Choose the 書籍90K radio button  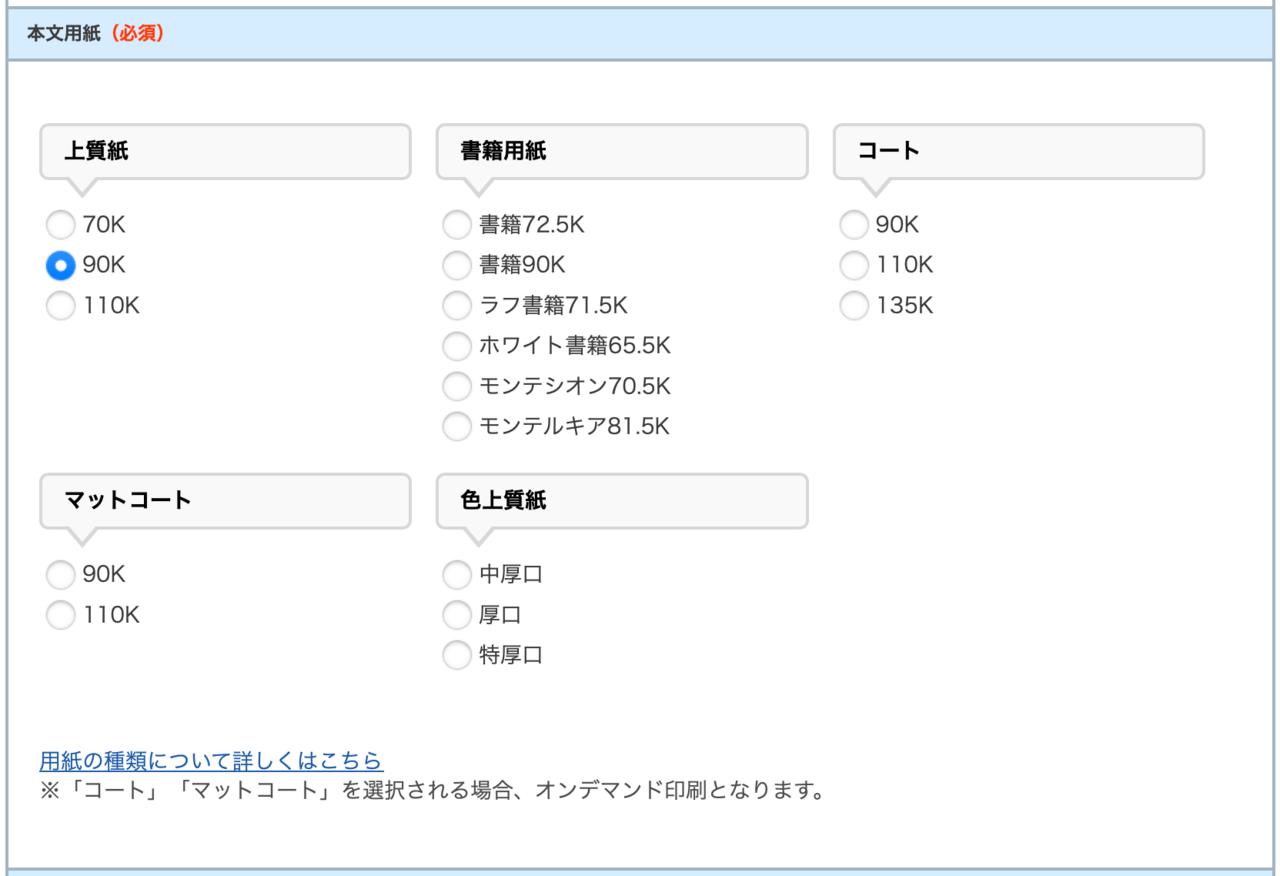(457, 265)
